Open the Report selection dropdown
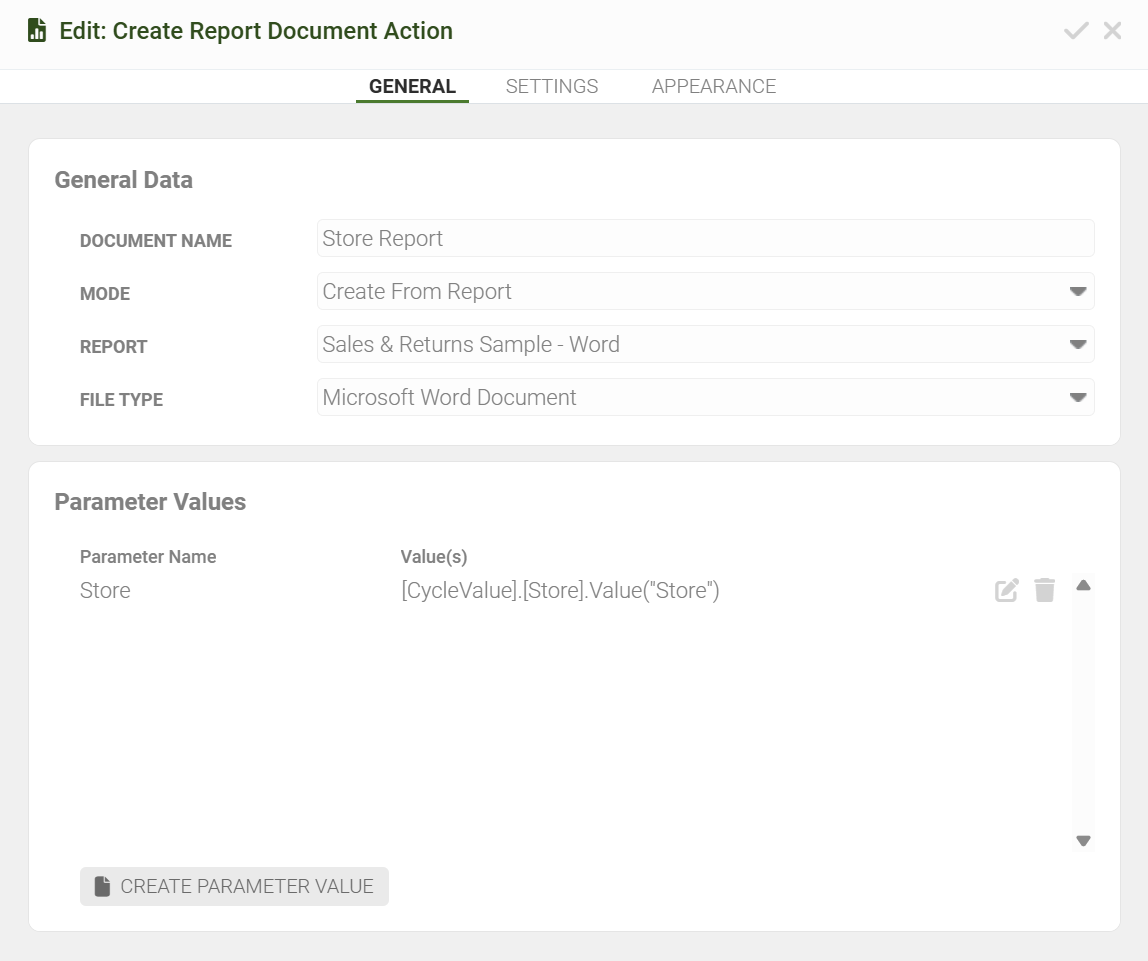 1077,345
